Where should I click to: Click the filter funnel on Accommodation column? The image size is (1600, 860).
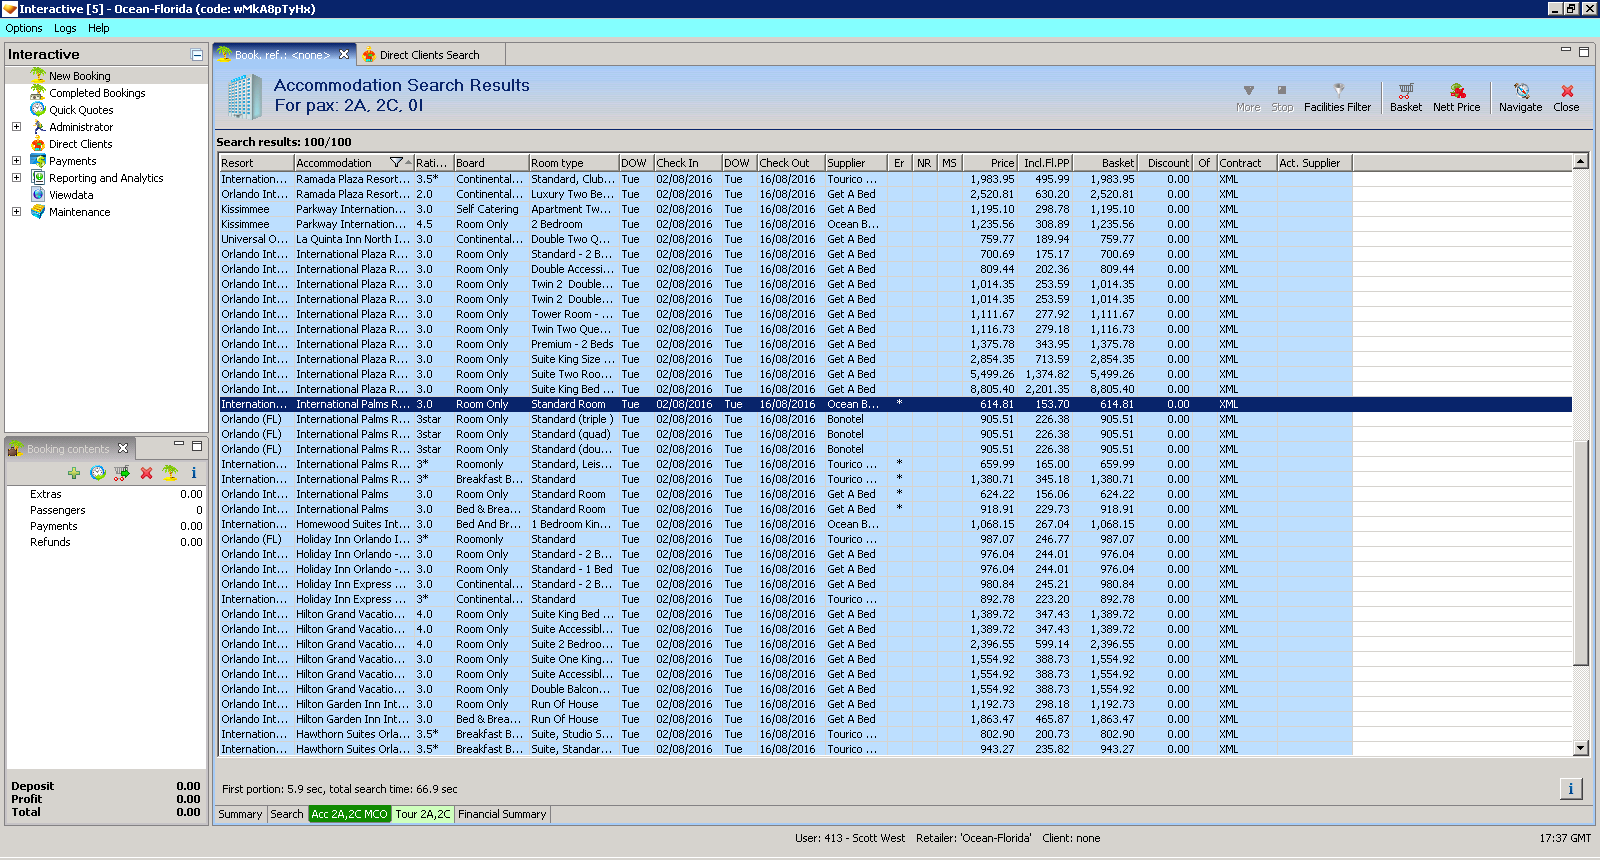click(396, 163)
